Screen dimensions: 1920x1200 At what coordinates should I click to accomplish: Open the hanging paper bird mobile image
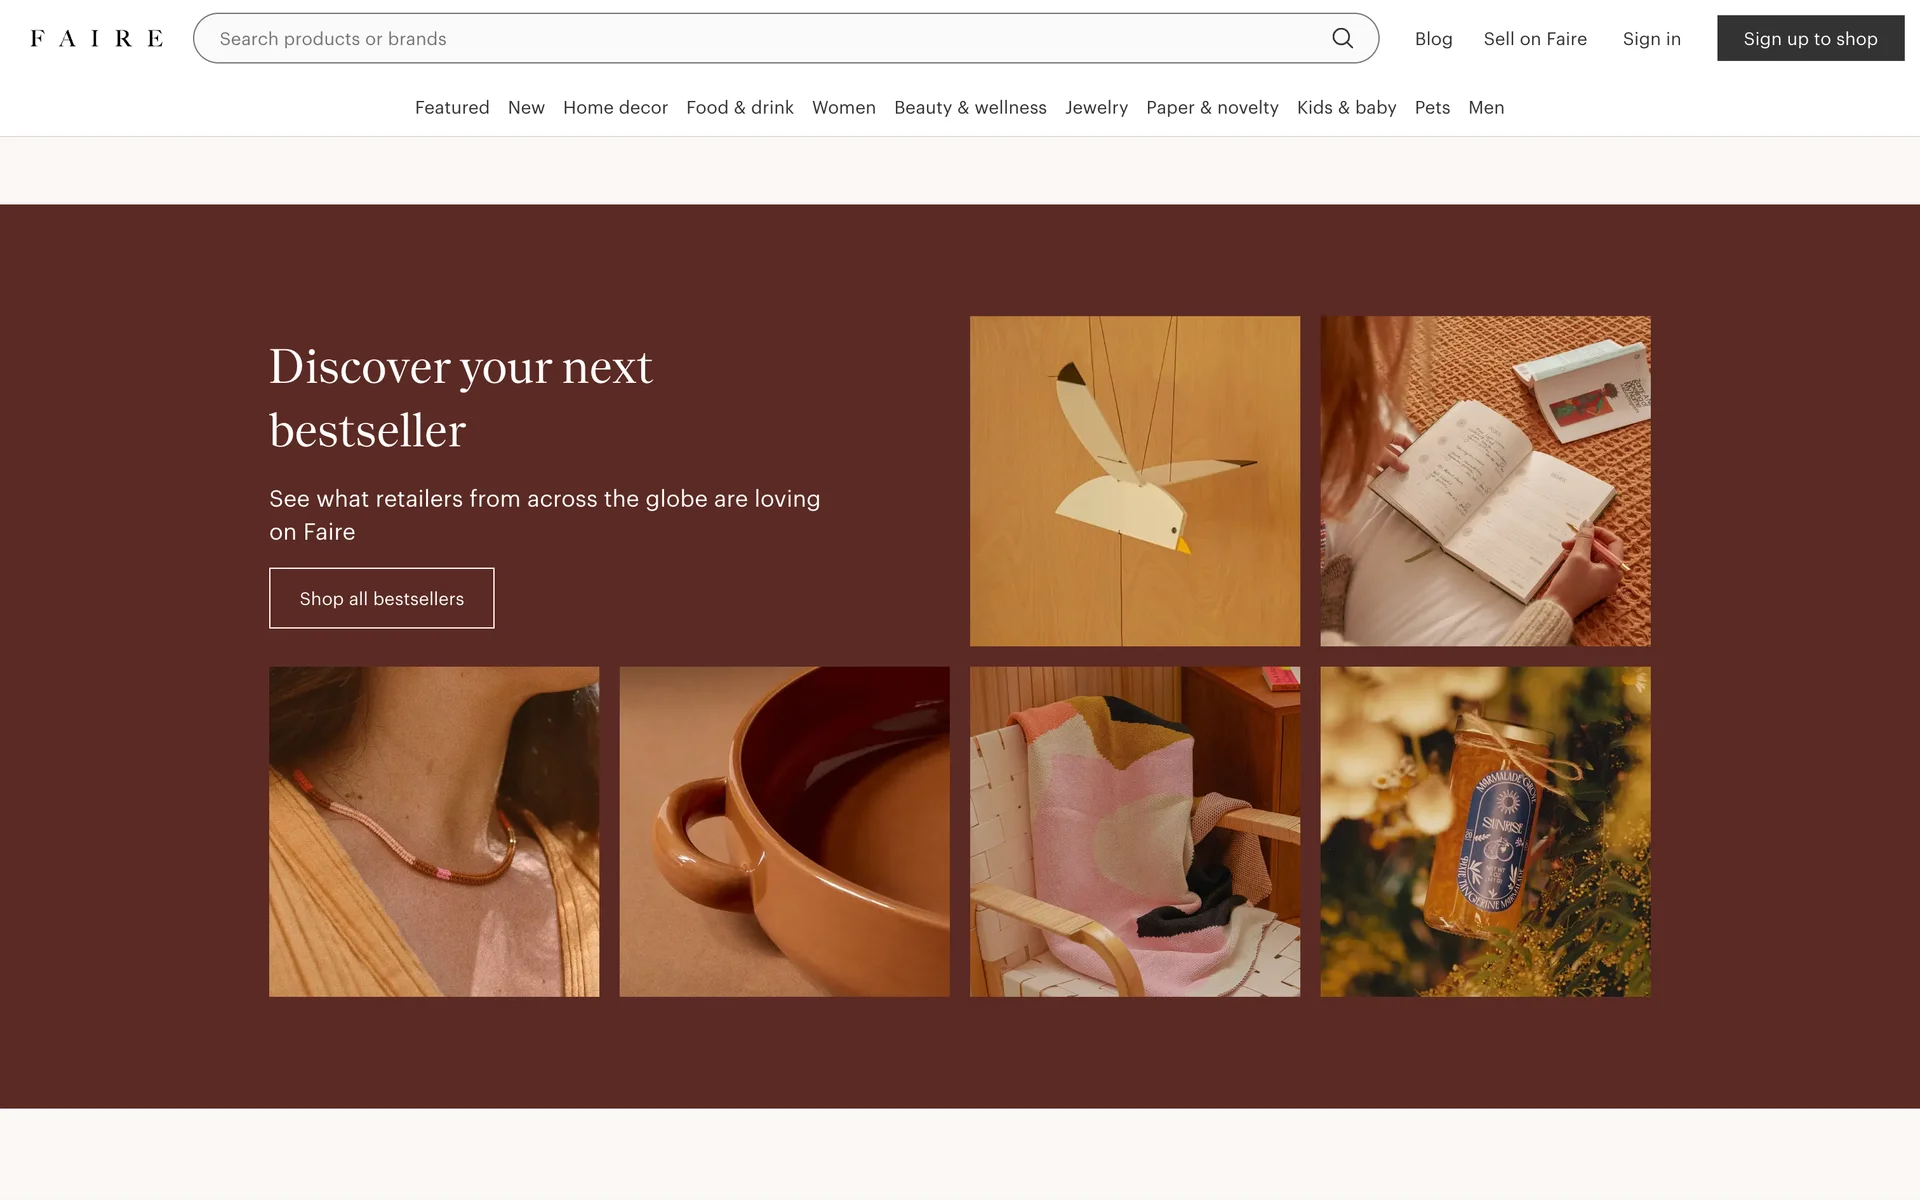pos(1135,481)
